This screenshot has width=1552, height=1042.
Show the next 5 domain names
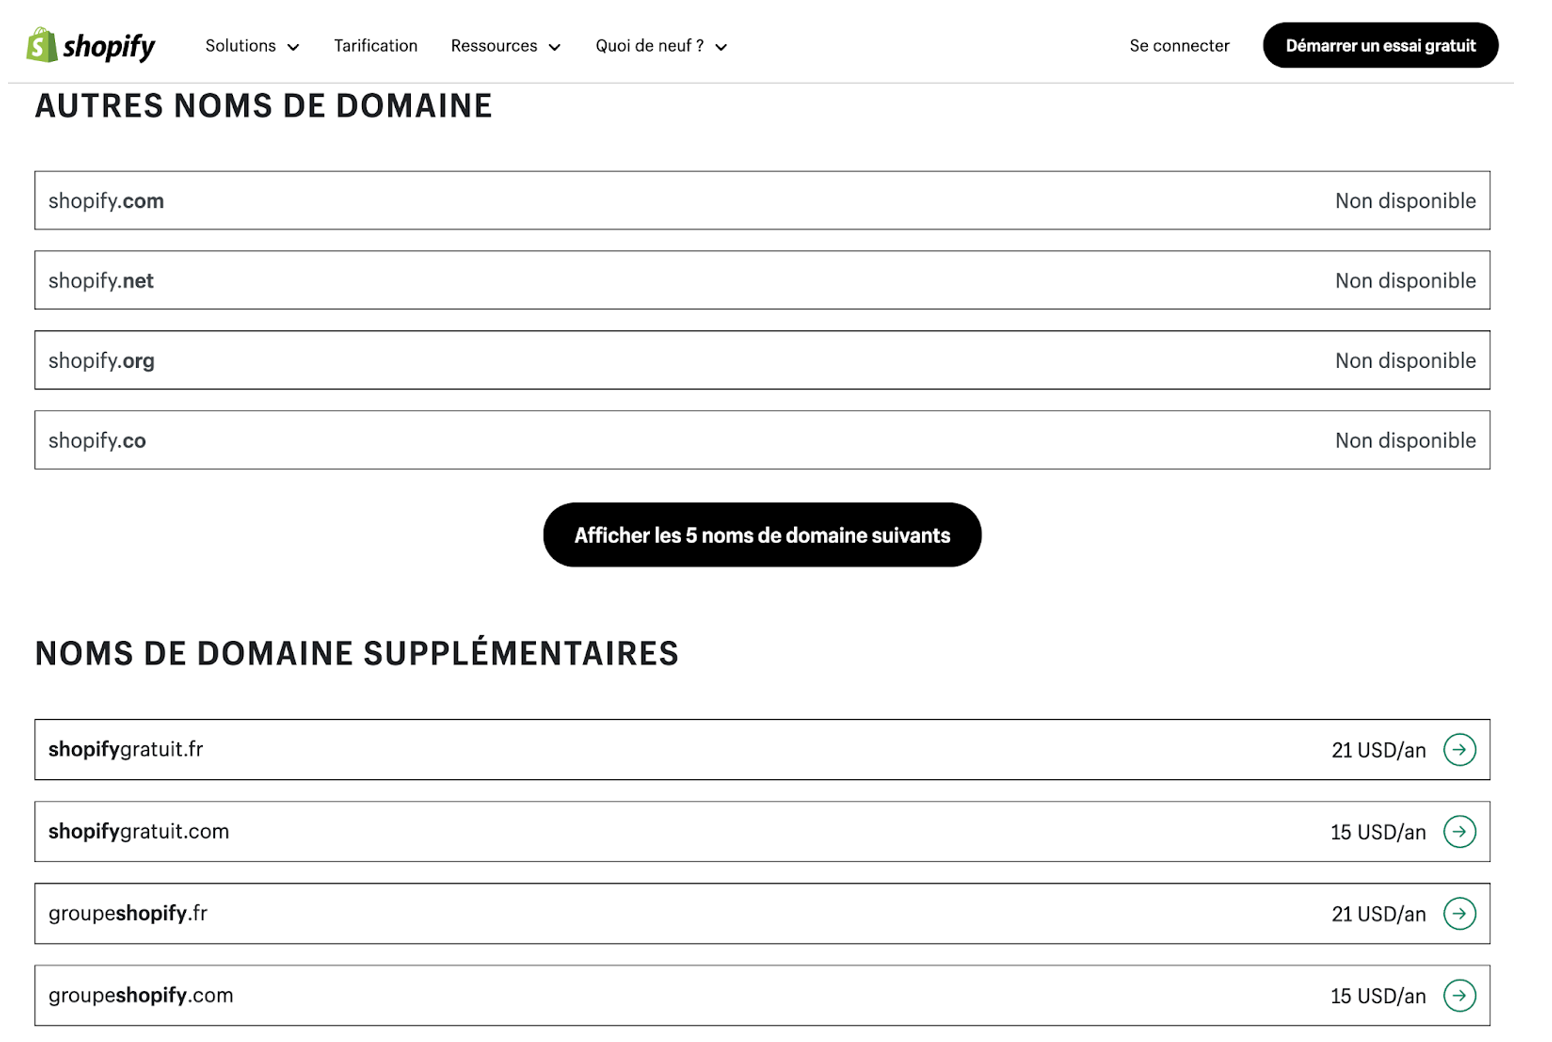762,535
